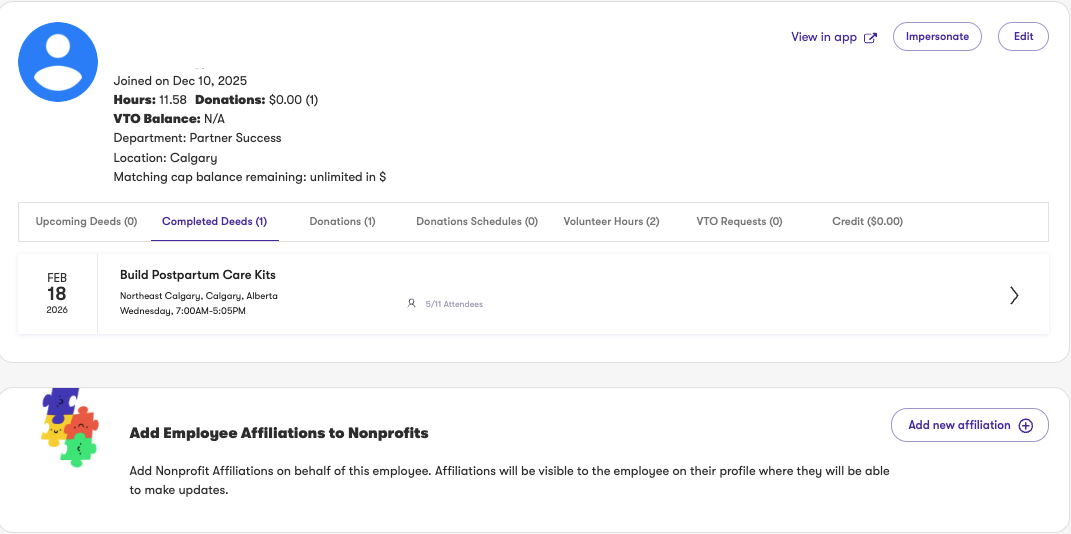Image resolution: width=1071 pixels, height=534 pixels.
Task: Open the Donations Schedules (0) tab
Action: pos(477,222)
